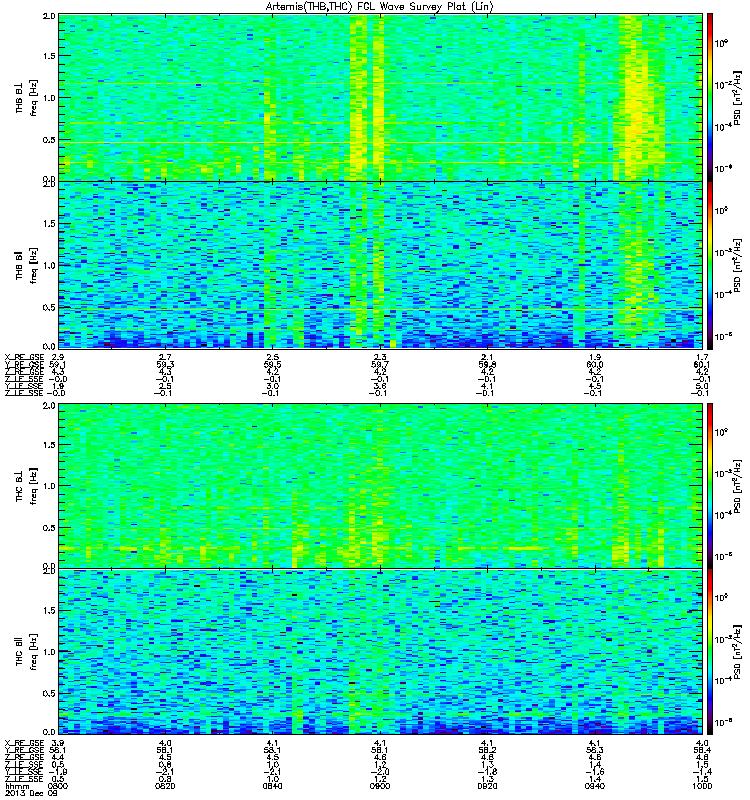
Task: Click the 2.0 frequency tick of the THB B⊥ panel
Action: 49,16
